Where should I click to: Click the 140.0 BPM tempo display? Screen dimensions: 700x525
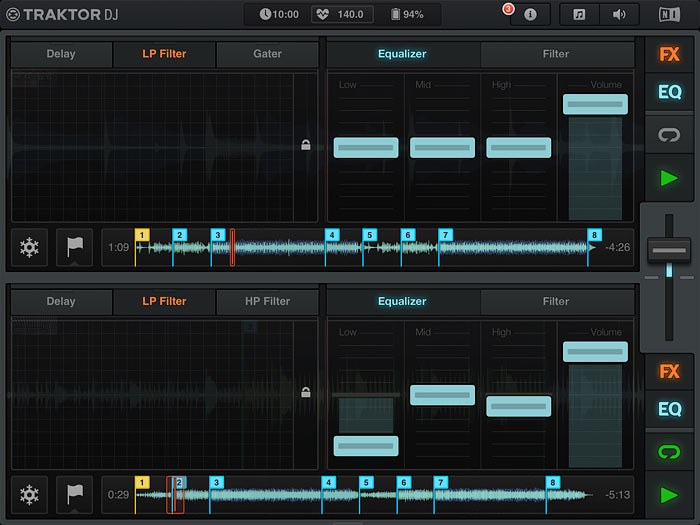(x=342, y=15)
